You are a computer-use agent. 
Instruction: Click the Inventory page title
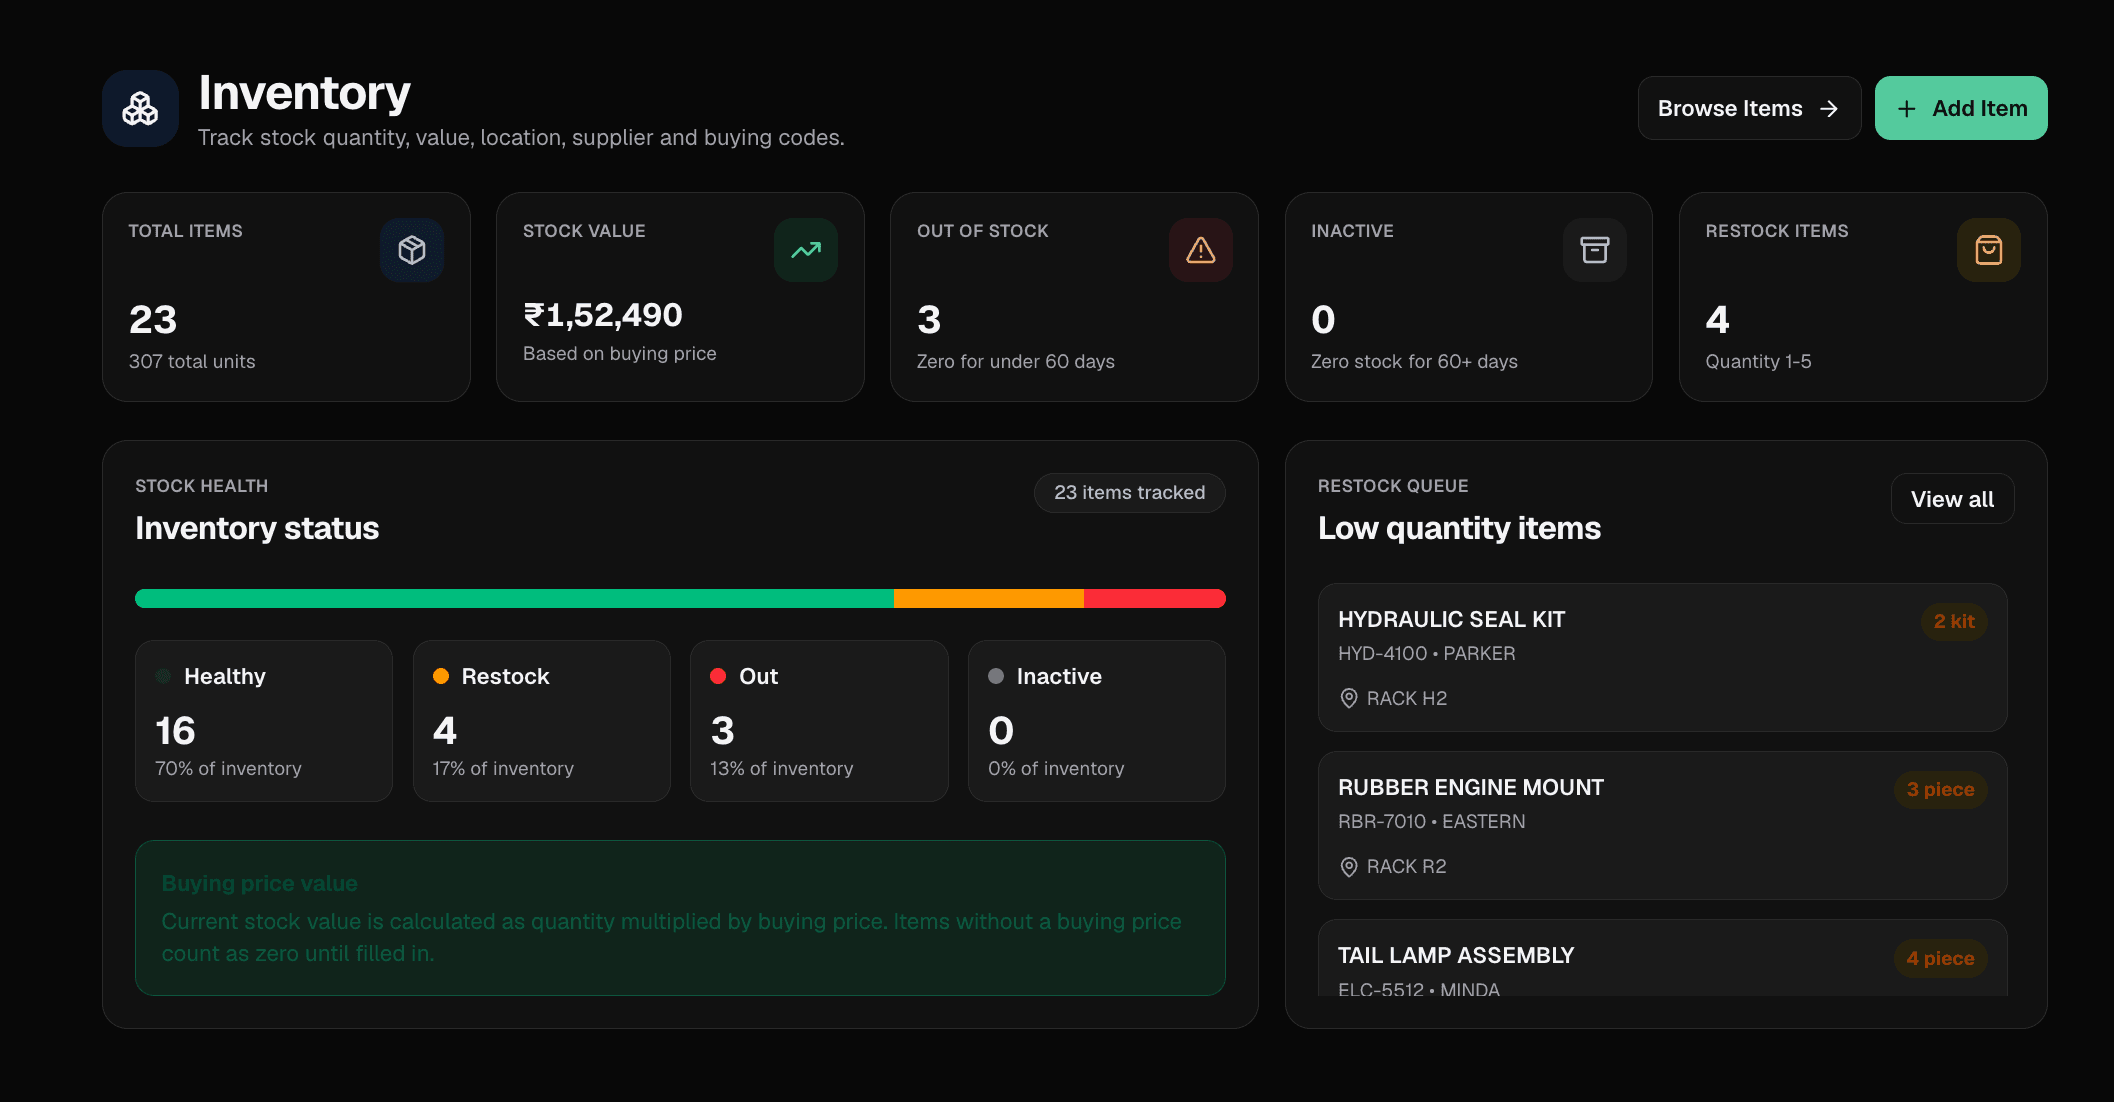304,93
